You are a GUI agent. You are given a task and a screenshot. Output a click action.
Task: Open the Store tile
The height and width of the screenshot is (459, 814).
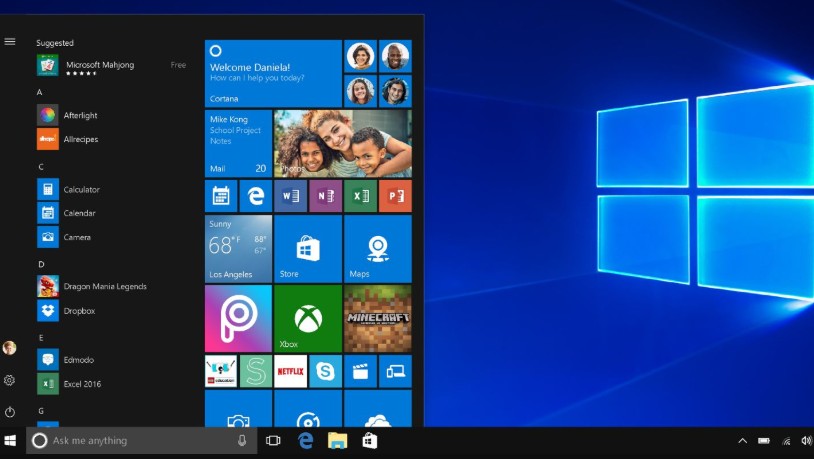[308, 249]
